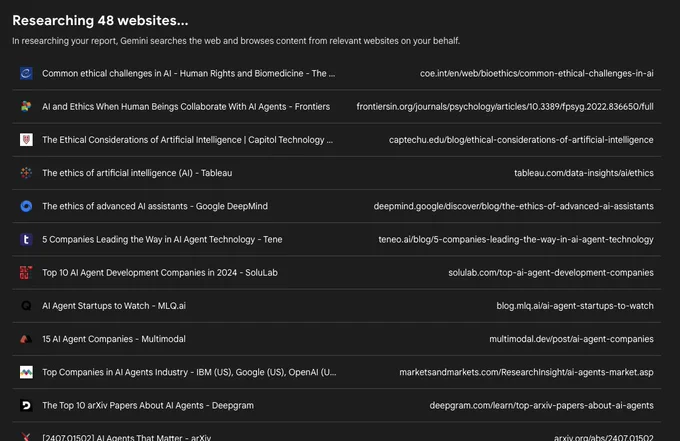This screenshot has height=441, width=680.
Task: Click the Google DeepMind blue favicon
Action: click(26, 206)
